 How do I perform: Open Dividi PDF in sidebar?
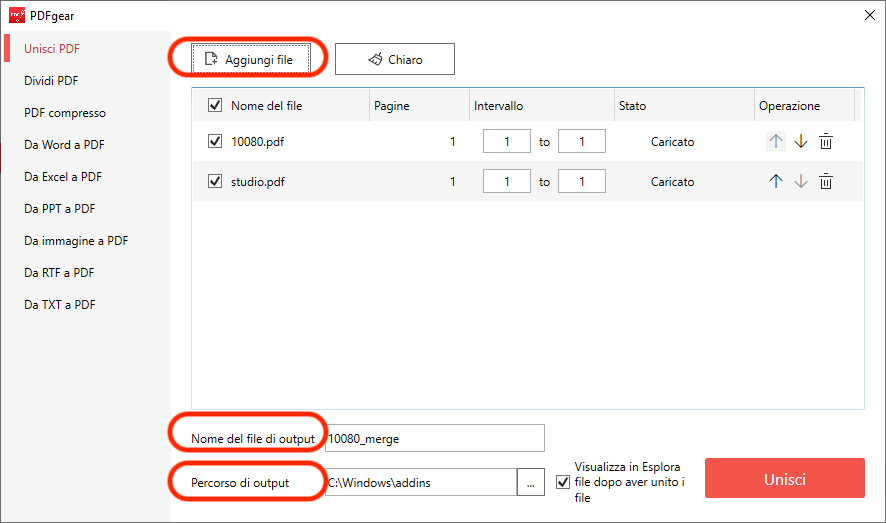[51, 81]
